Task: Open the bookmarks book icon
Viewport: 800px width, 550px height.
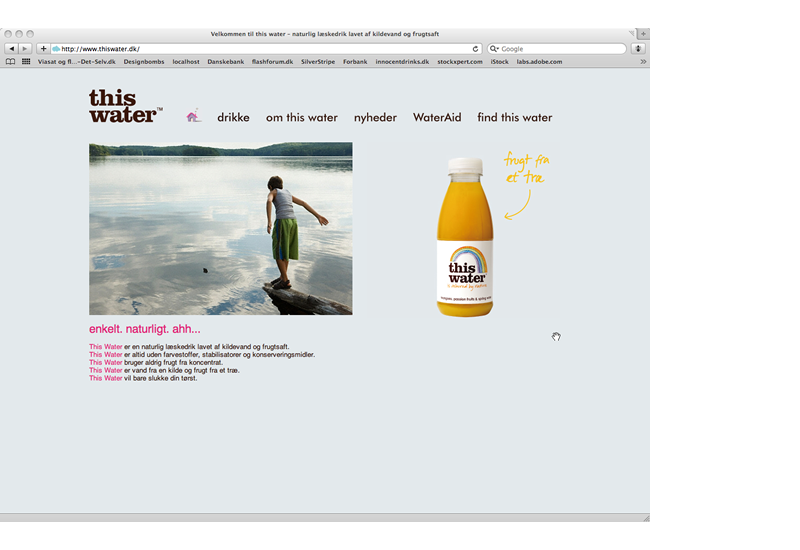Action: (11, 62)
